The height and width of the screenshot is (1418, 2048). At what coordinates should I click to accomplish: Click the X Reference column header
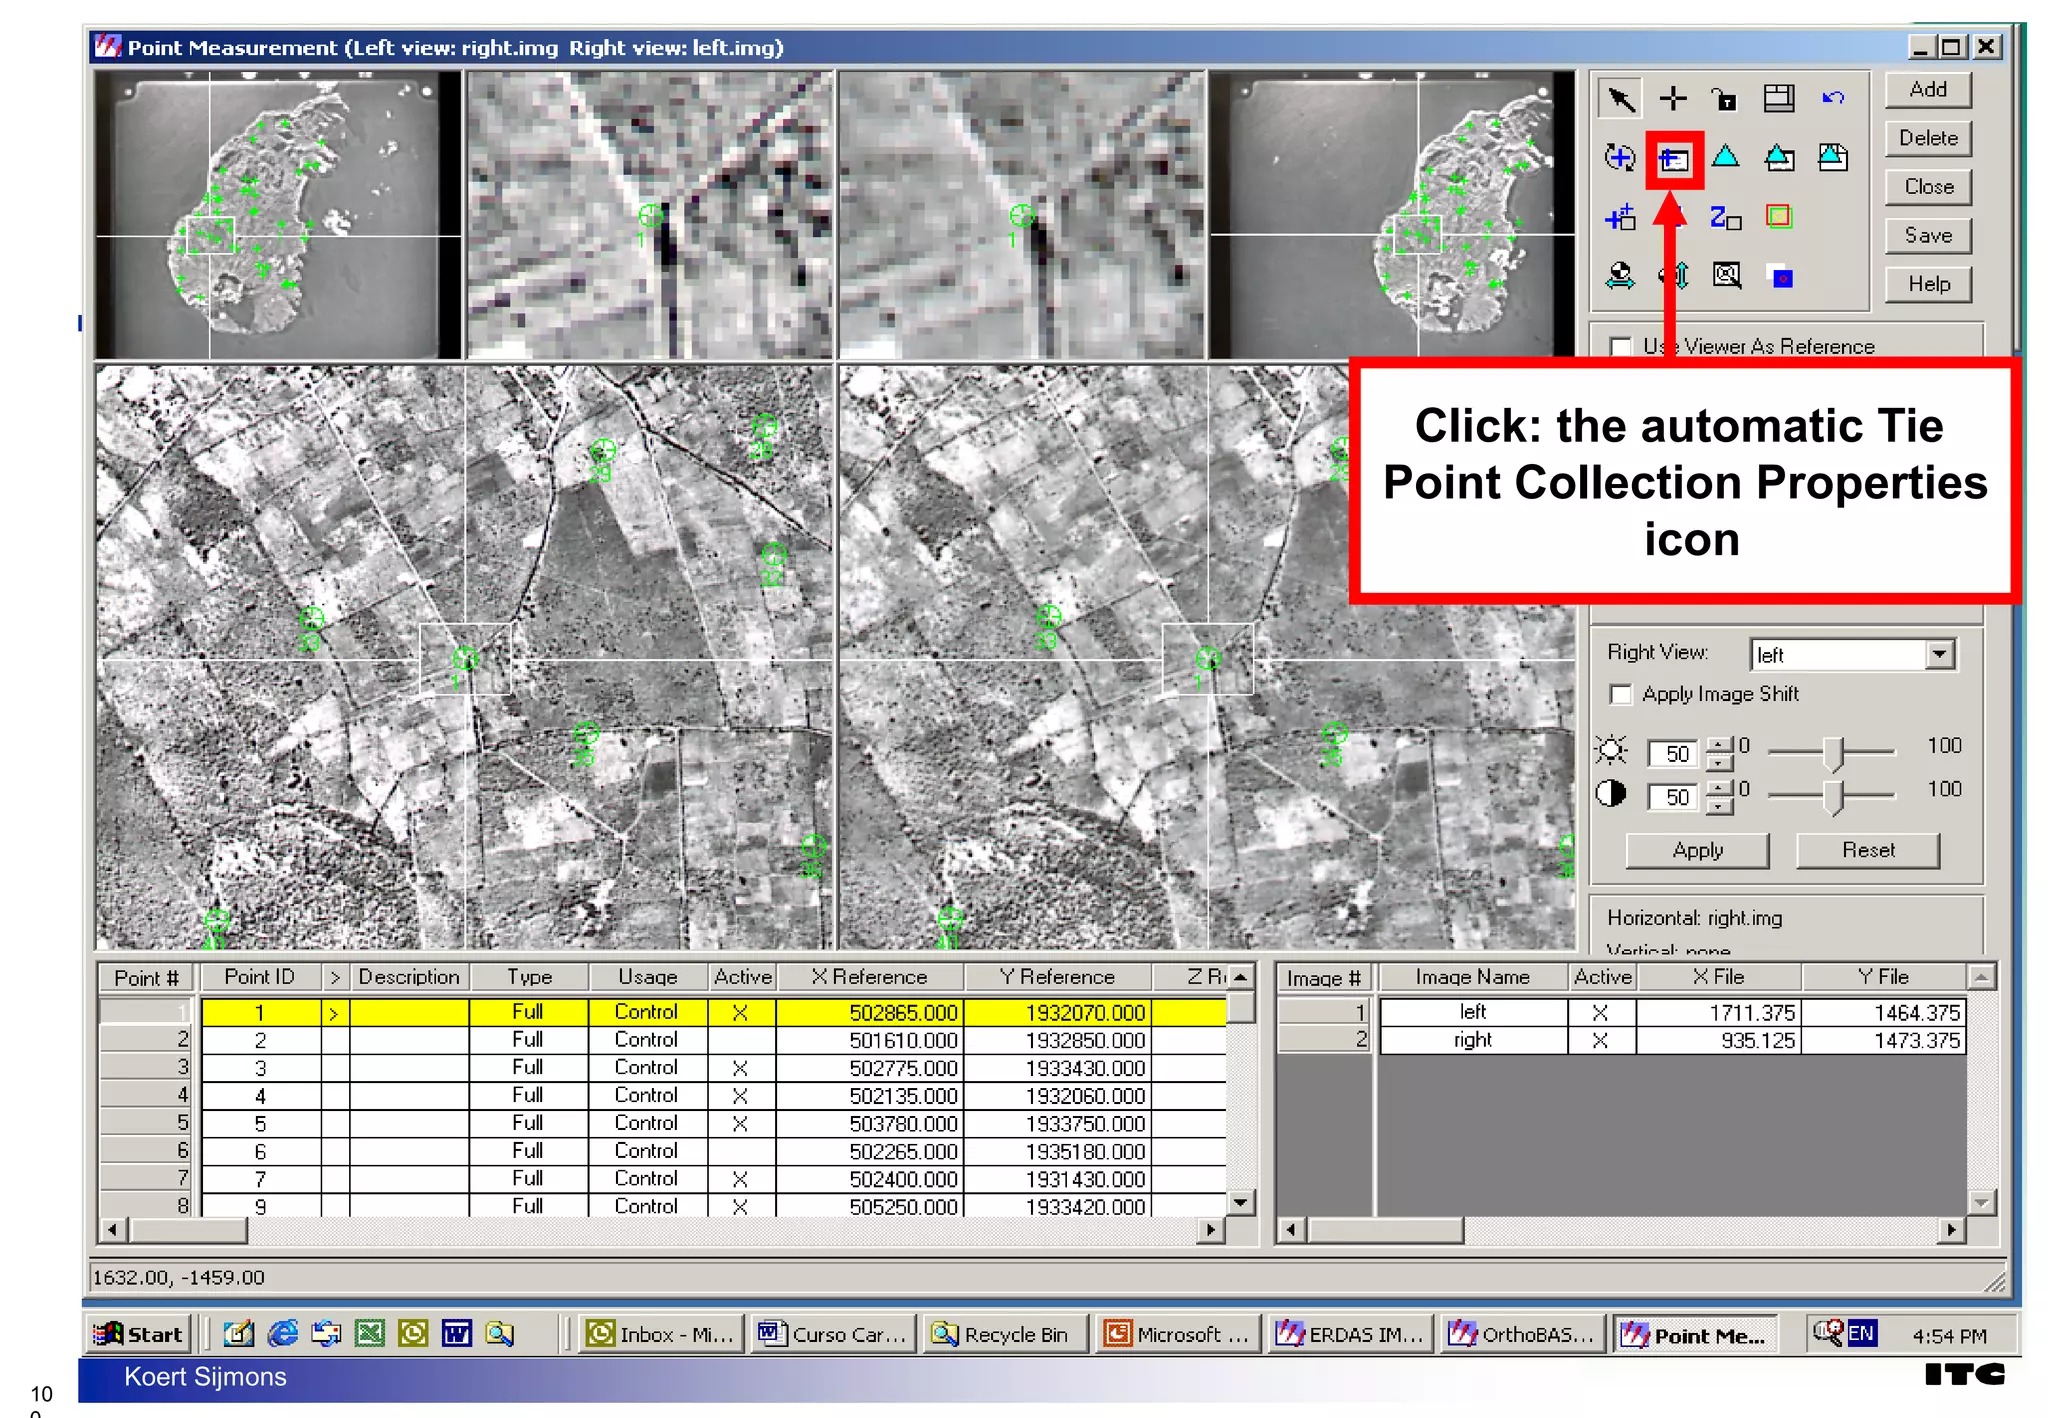[869, 977]
